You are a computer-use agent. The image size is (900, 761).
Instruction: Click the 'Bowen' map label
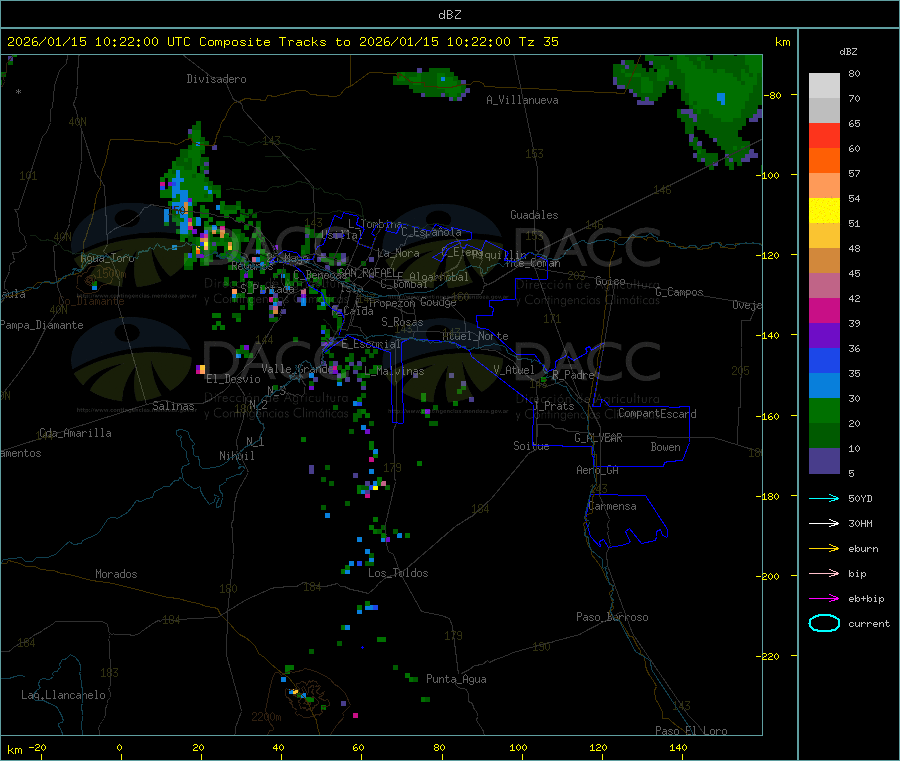click(665, 447)
